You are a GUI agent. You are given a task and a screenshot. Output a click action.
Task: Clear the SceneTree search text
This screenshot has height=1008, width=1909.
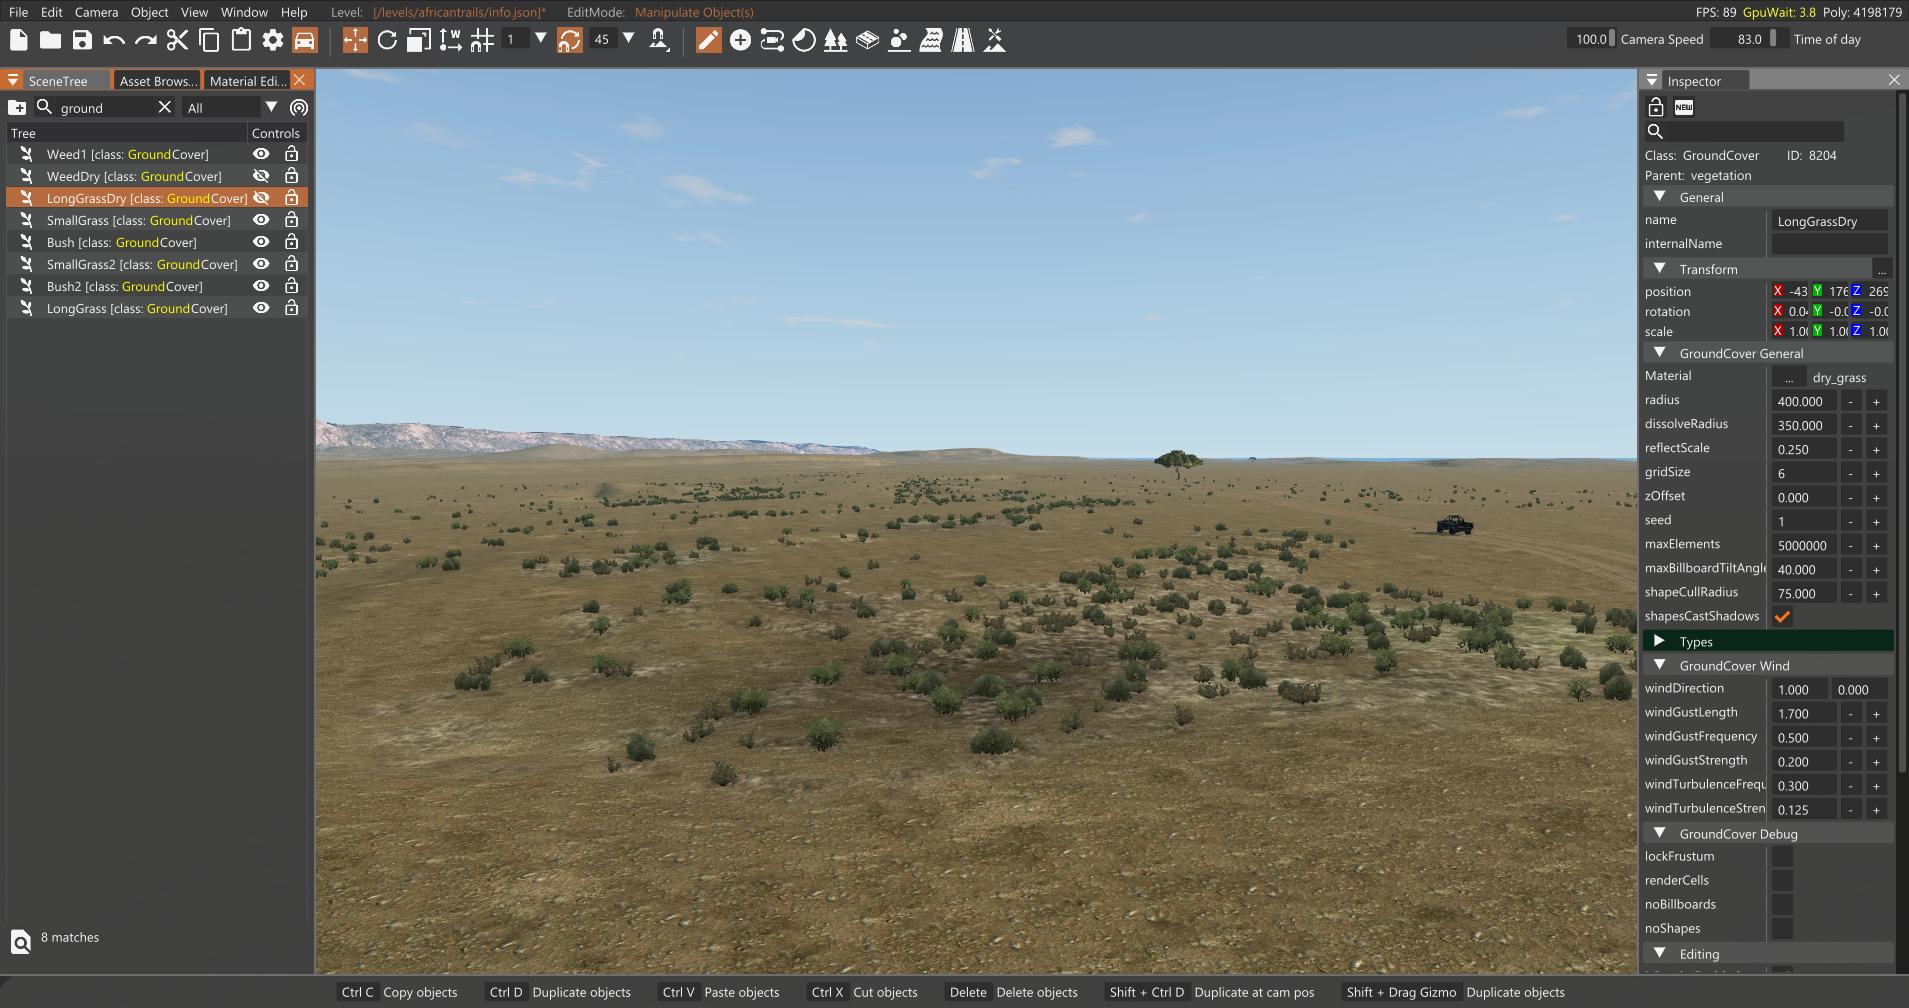pyautogui.click(x=165, y=107)
